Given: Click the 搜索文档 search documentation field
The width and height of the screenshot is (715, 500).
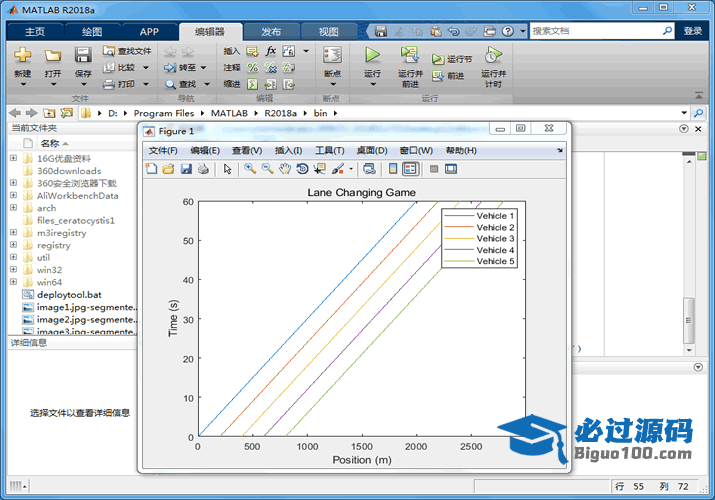Looking at the screenshot, I should click(596, 31).
